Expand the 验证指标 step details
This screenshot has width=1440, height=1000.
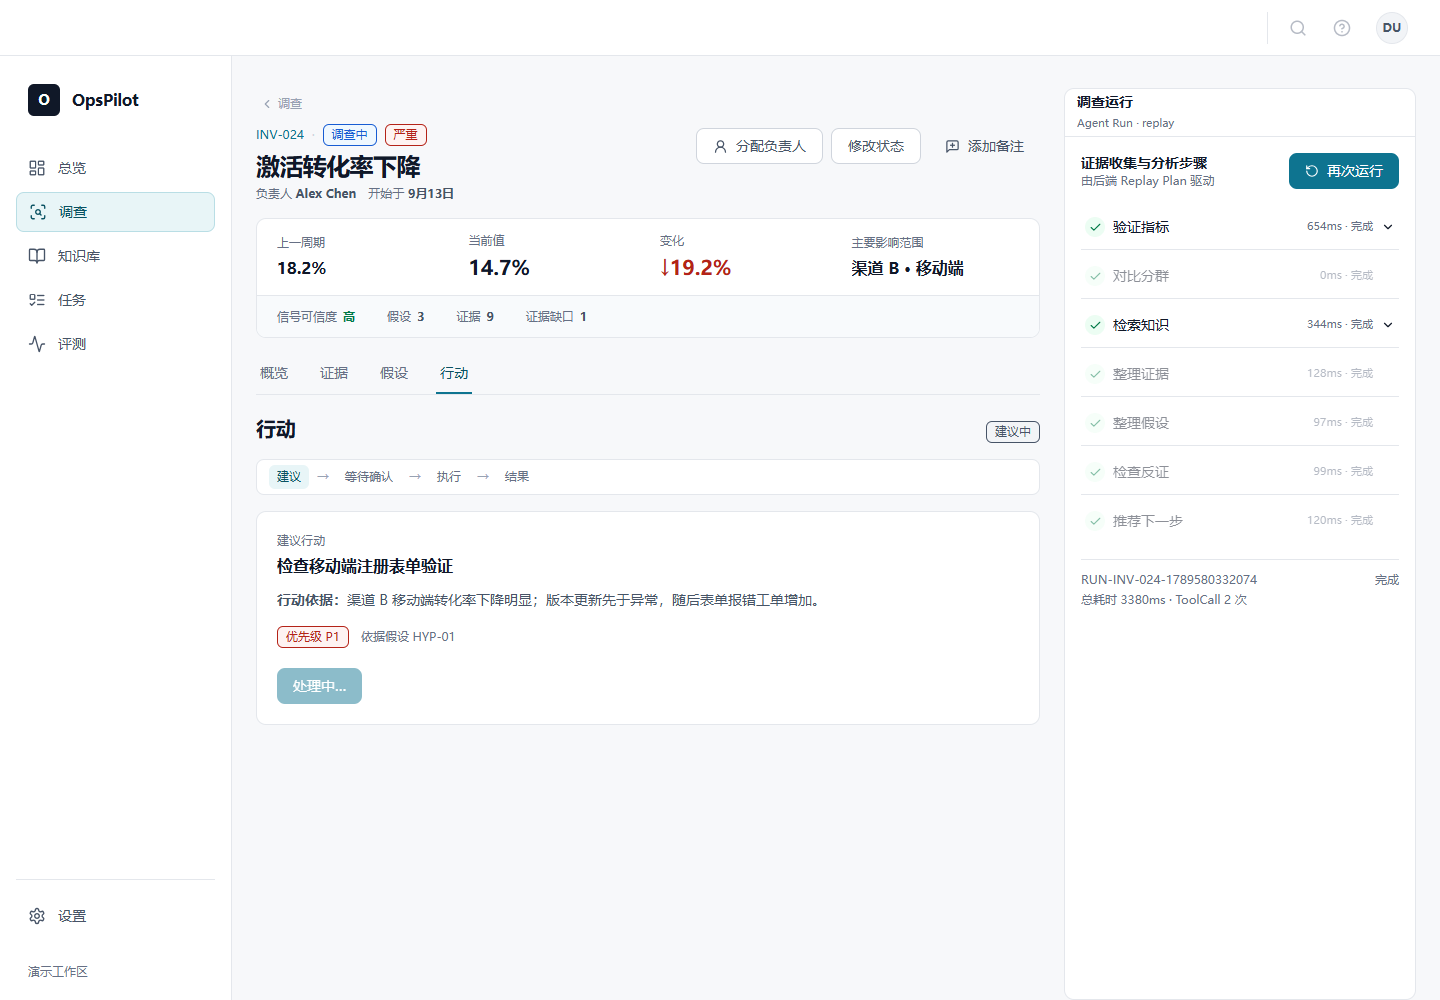(1388, 227)
